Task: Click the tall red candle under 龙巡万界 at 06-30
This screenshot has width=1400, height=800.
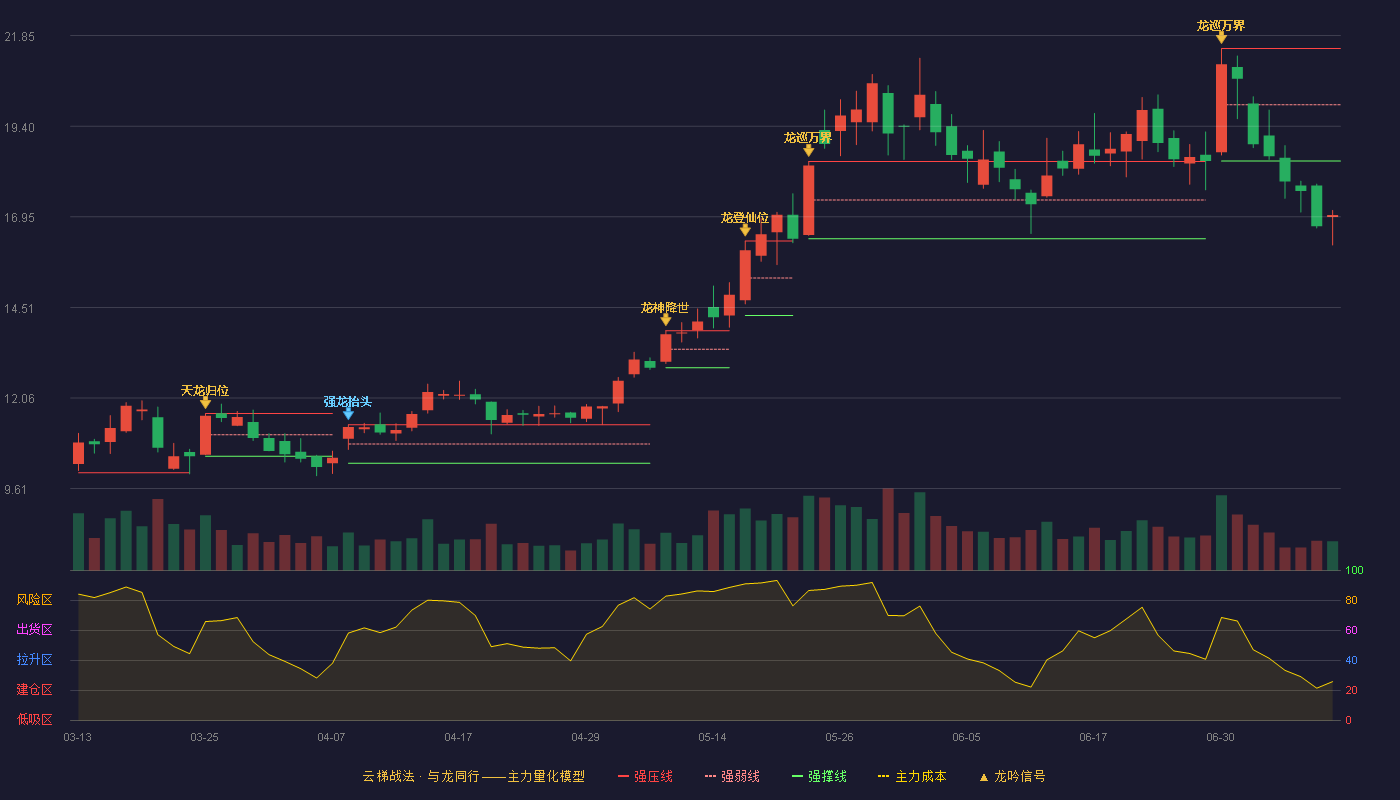Action: [x=1221, y=108]
